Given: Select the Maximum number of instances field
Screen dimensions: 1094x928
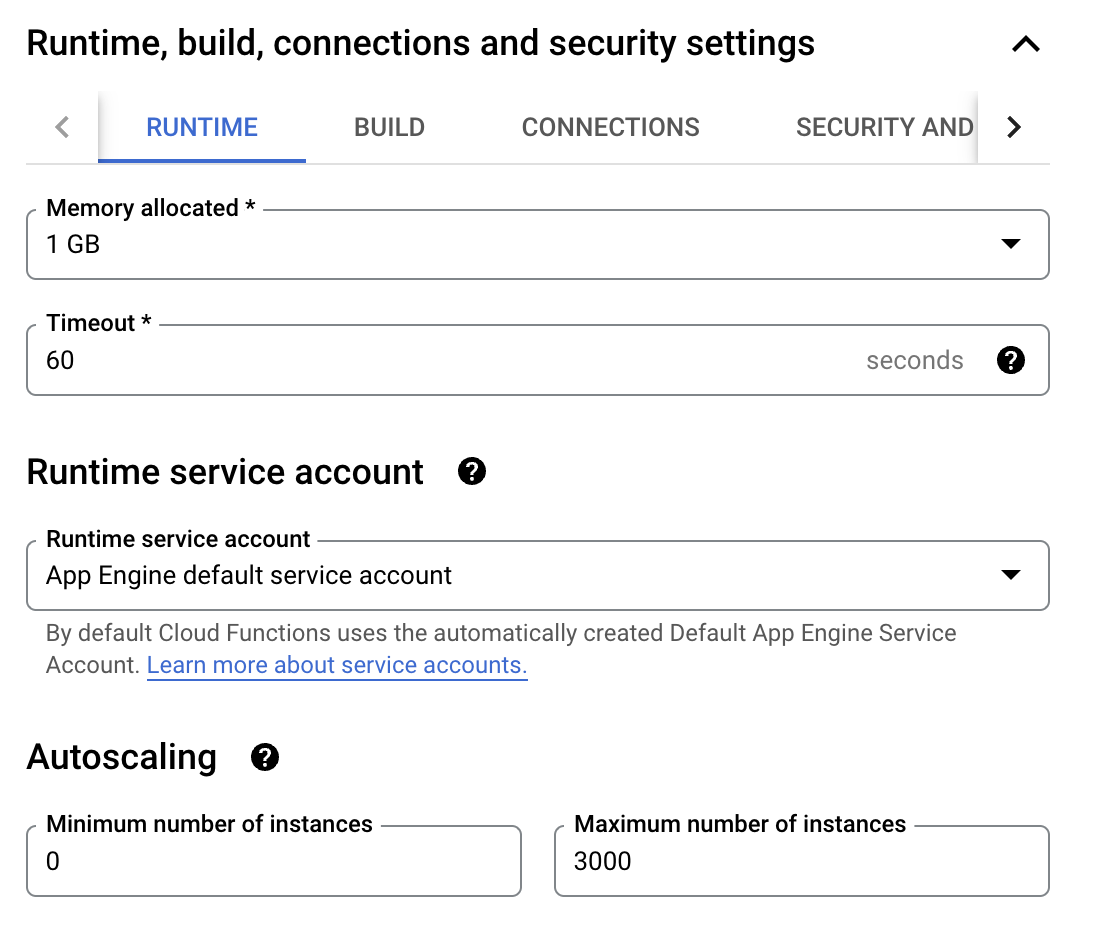Looking at the screenshot, I should (800, 861).
